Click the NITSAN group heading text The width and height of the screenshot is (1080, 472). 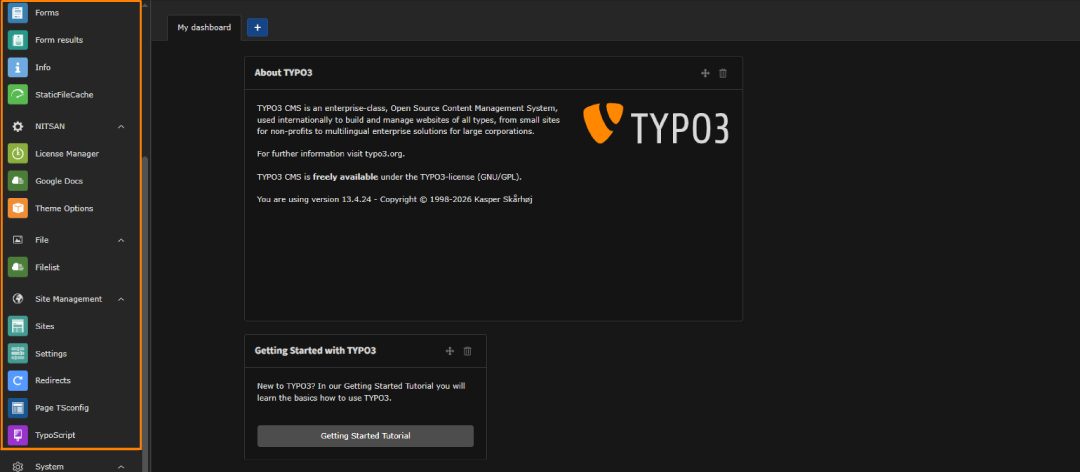(x=50, y=127)
